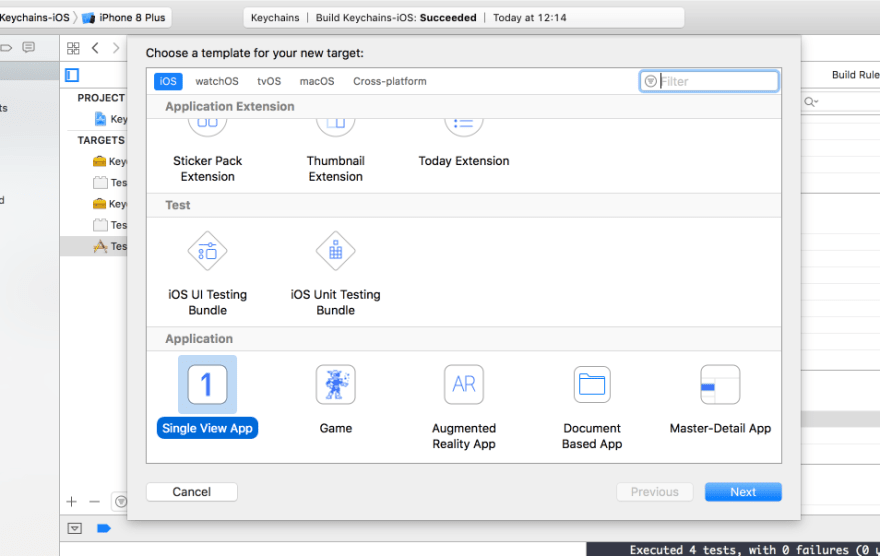
Task: Open the breakpoint navigator tag icon
Action: (6, 48)
